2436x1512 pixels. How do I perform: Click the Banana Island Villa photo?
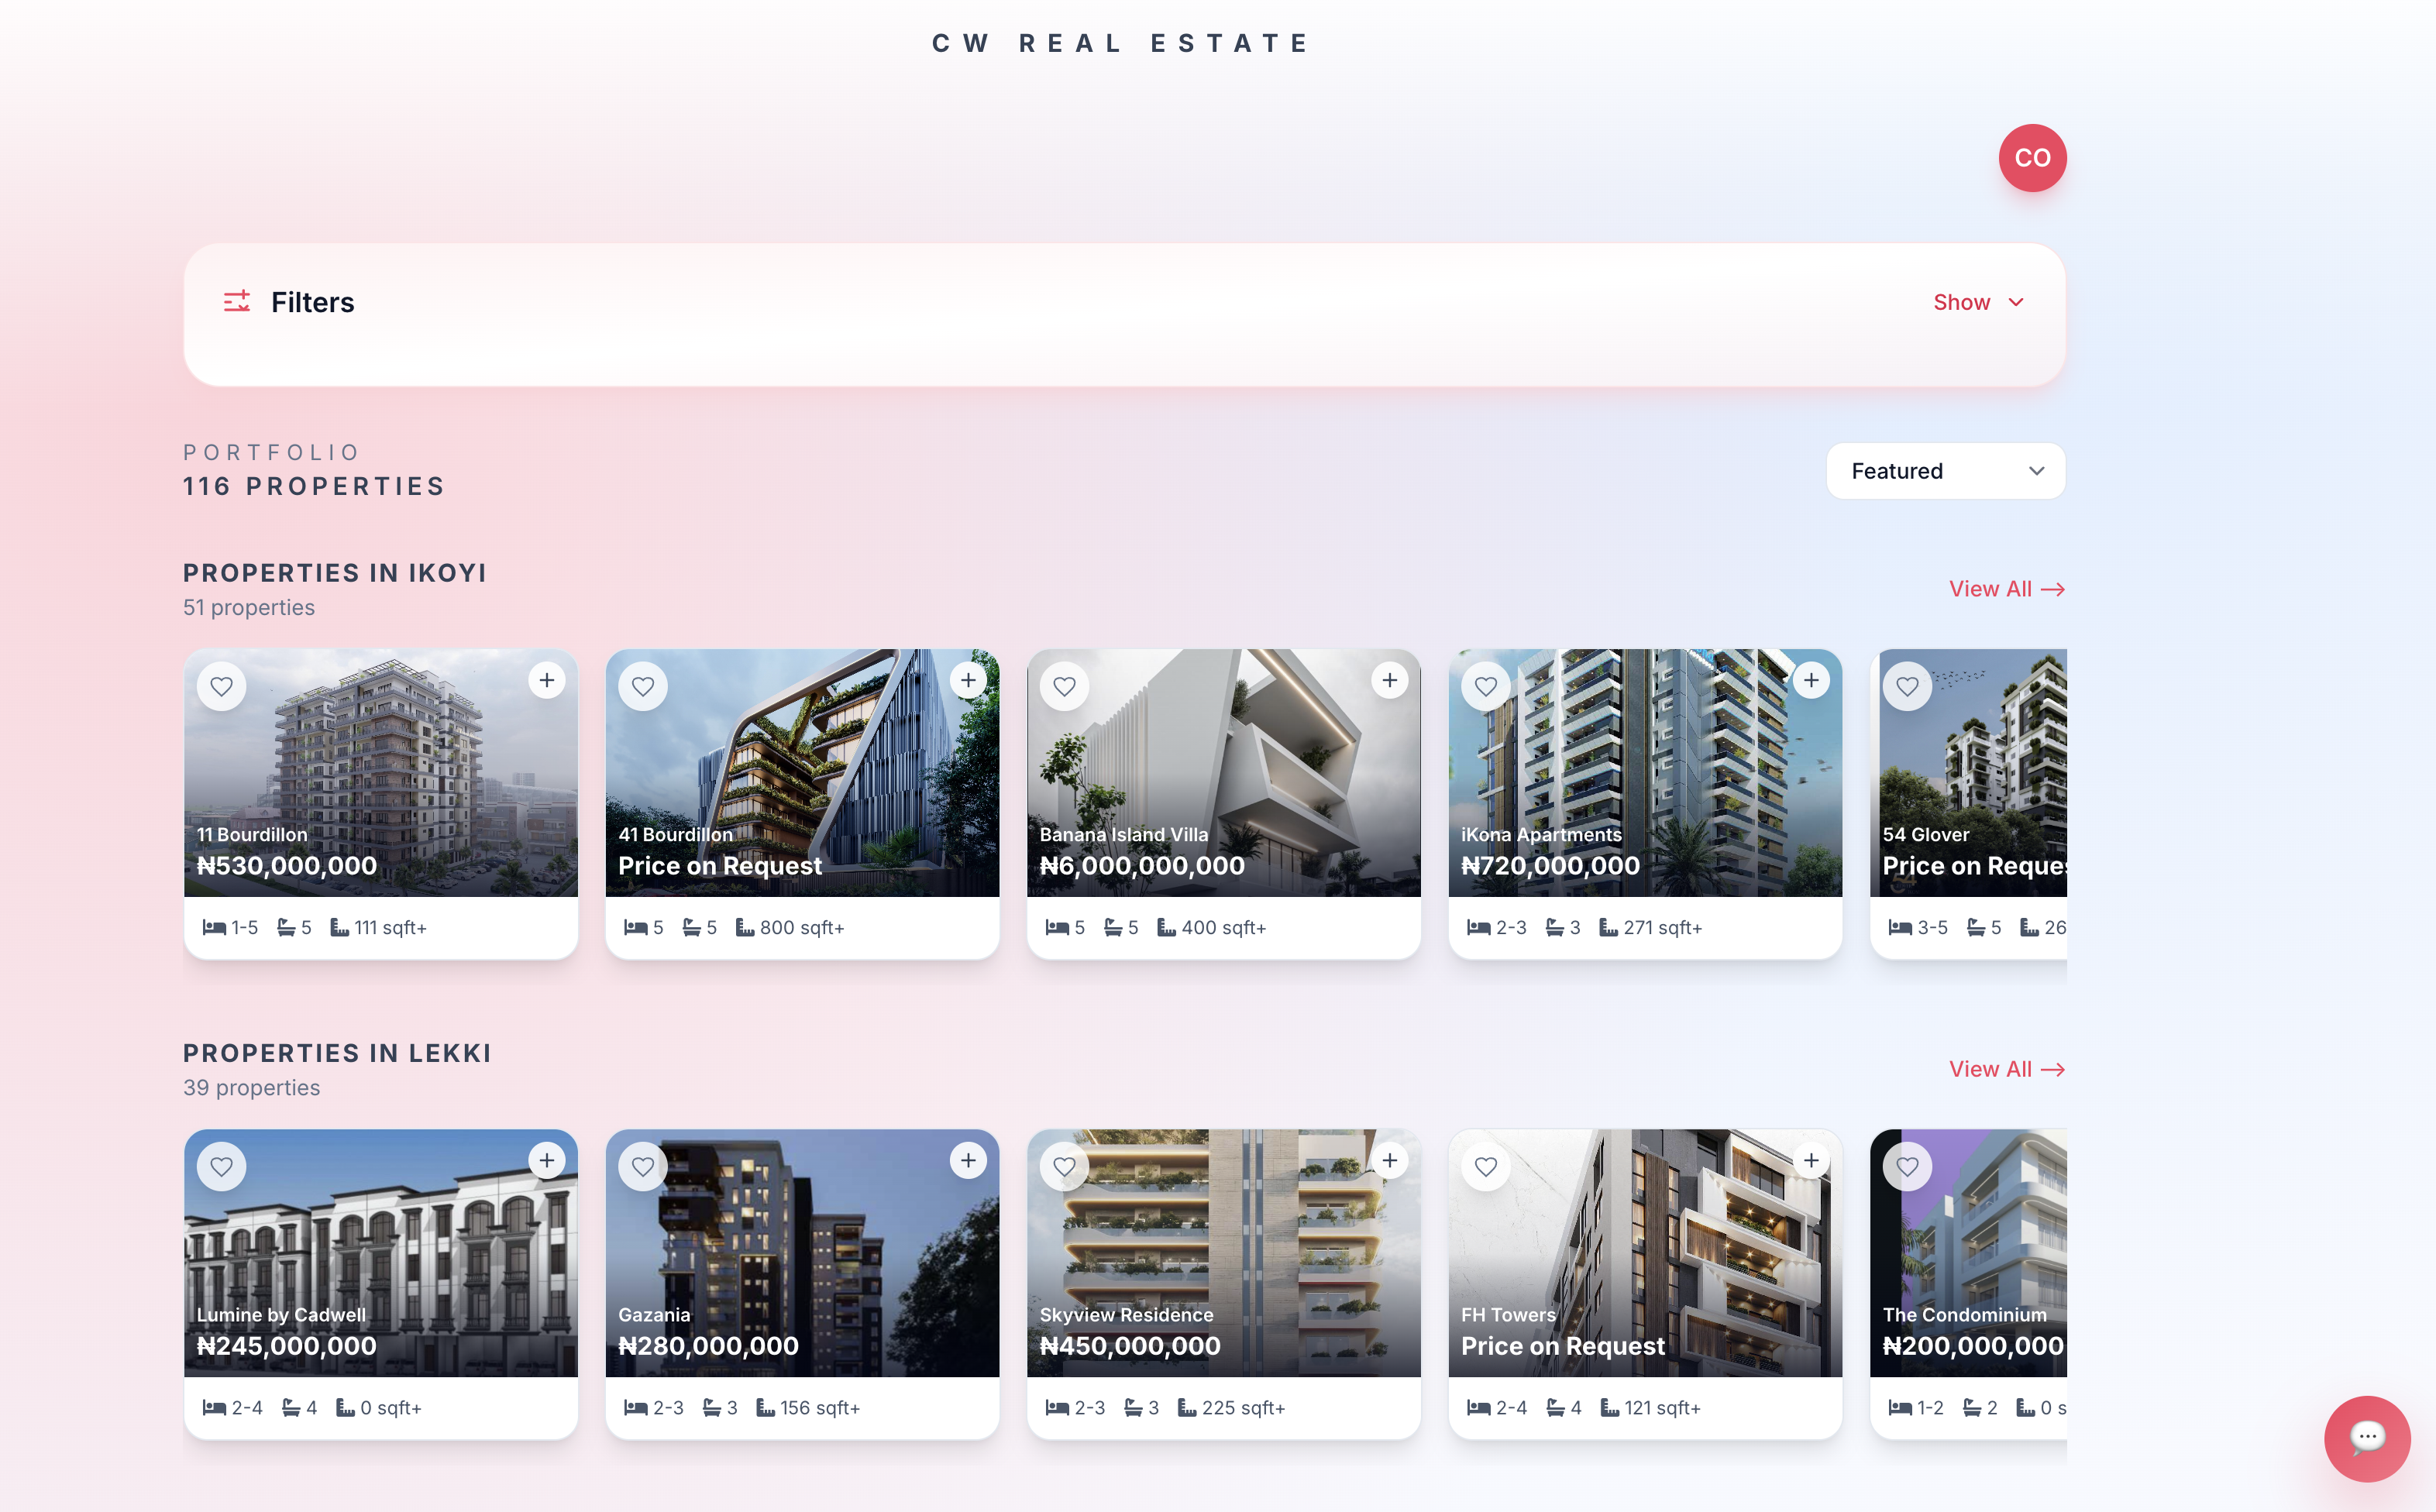tap(1224, 774)
